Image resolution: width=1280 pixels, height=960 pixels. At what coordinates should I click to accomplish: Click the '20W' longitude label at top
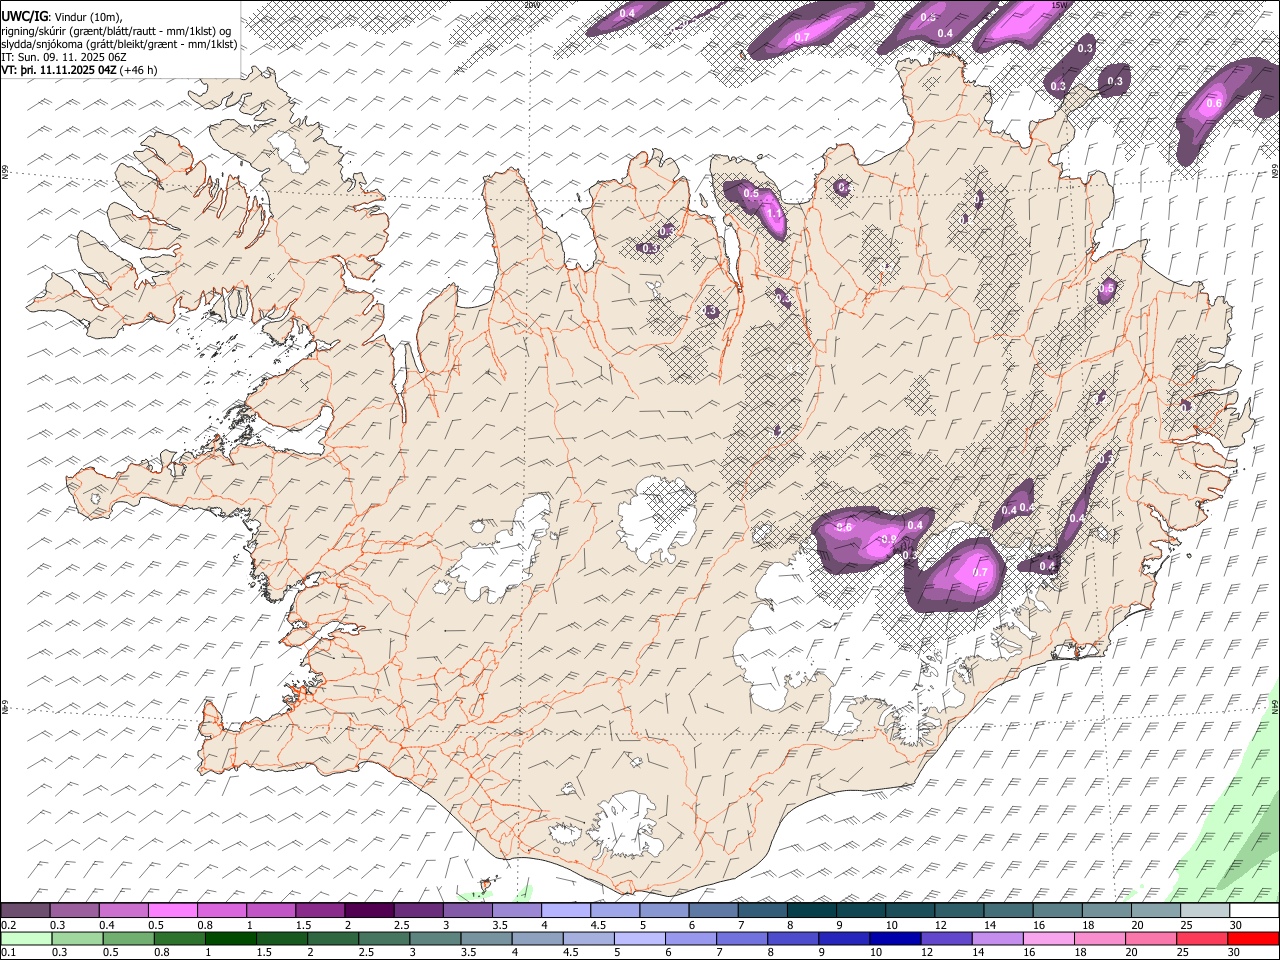click(531, 4)
